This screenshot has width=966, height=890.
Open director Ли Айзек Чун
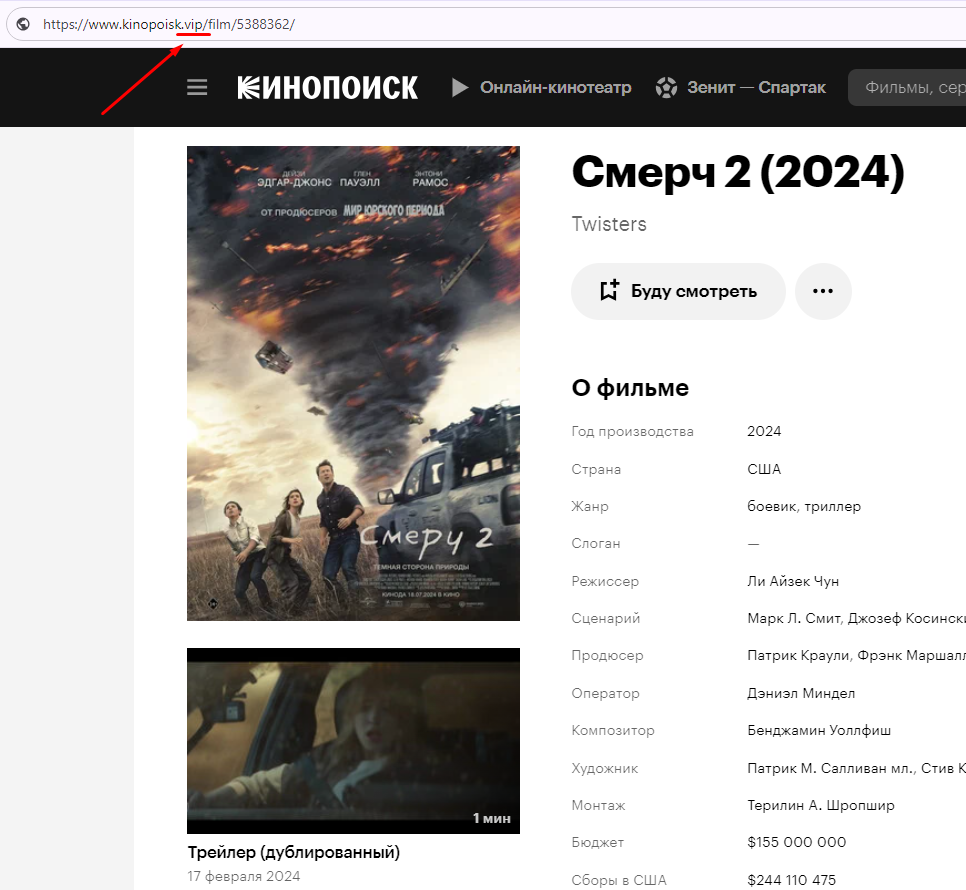(x=793, y=581)
